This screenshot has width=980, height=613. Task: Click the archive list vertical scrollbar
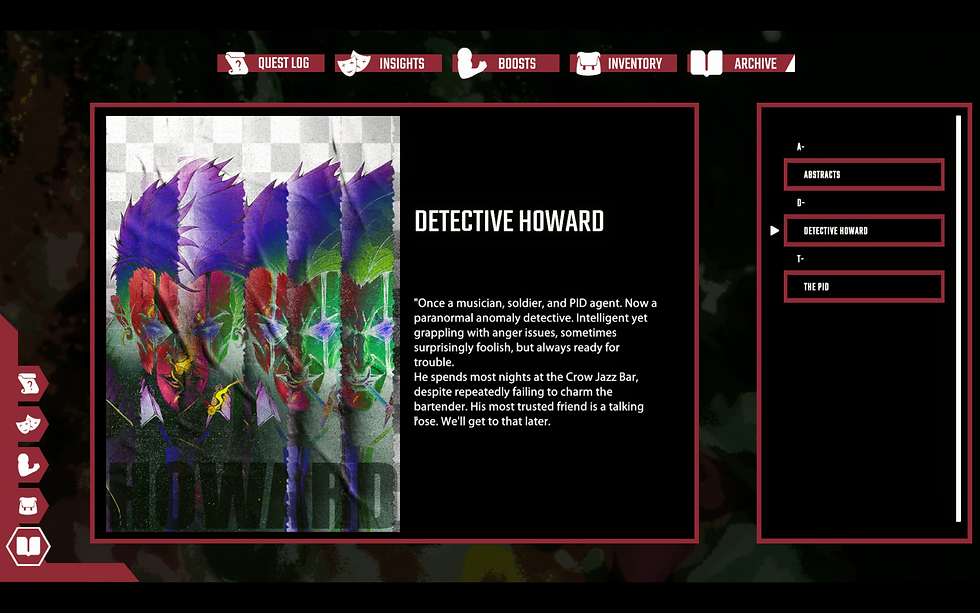958,319
